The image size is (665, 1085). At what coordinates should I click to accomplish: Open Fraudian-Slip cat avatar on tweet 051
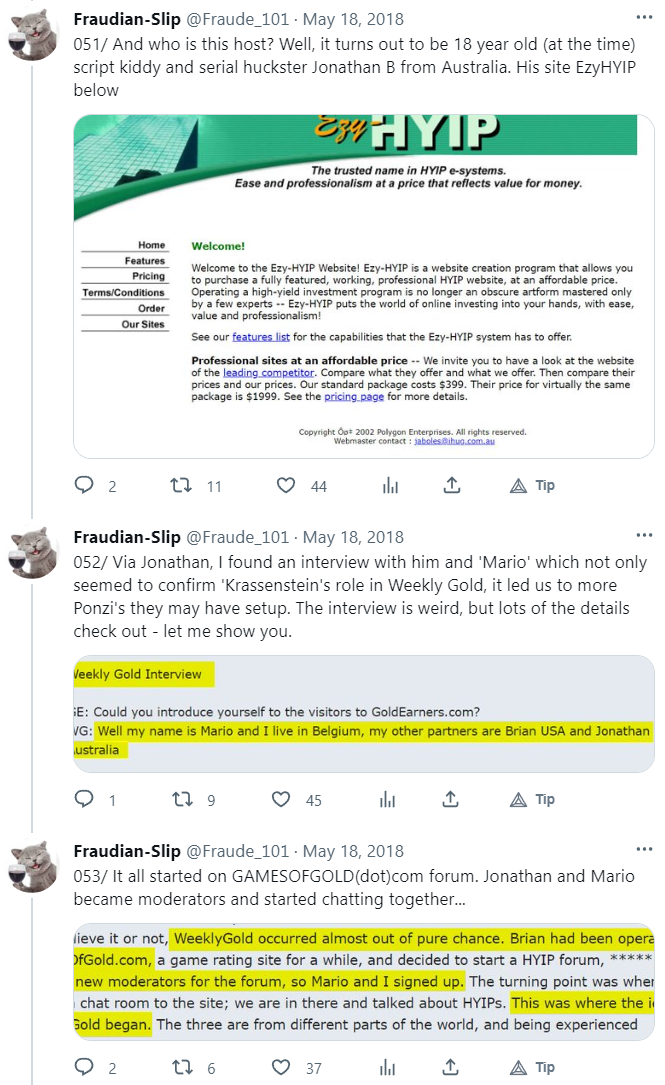click(33, 33)
